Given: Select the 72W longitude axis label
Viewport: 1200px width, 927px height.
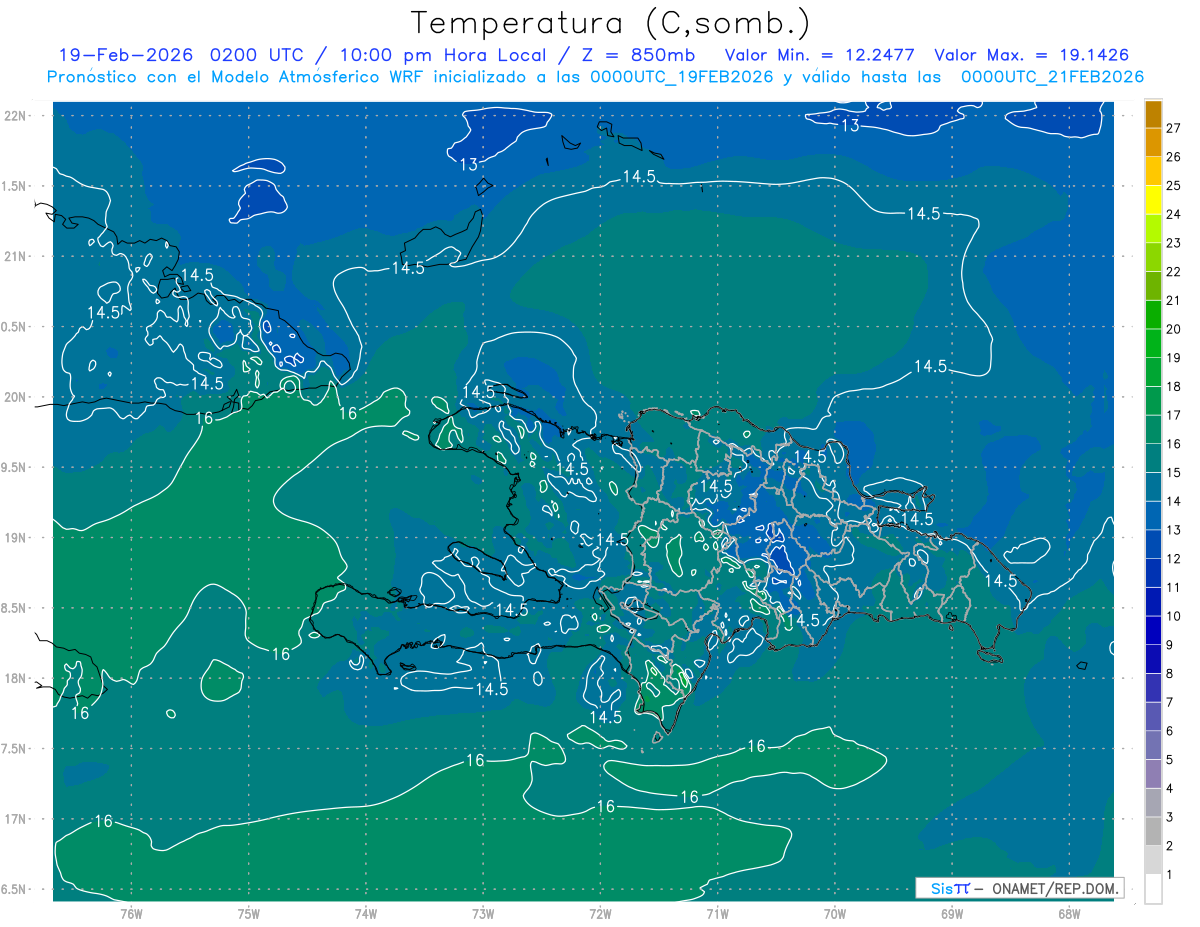Looking at the screenshot, I should click(x=600, y=913).
